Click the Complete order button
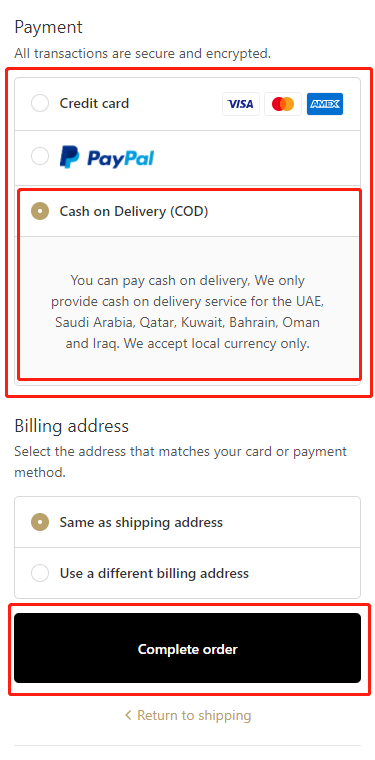Screen dimensions: 375x760 click(x=188, y=648)
